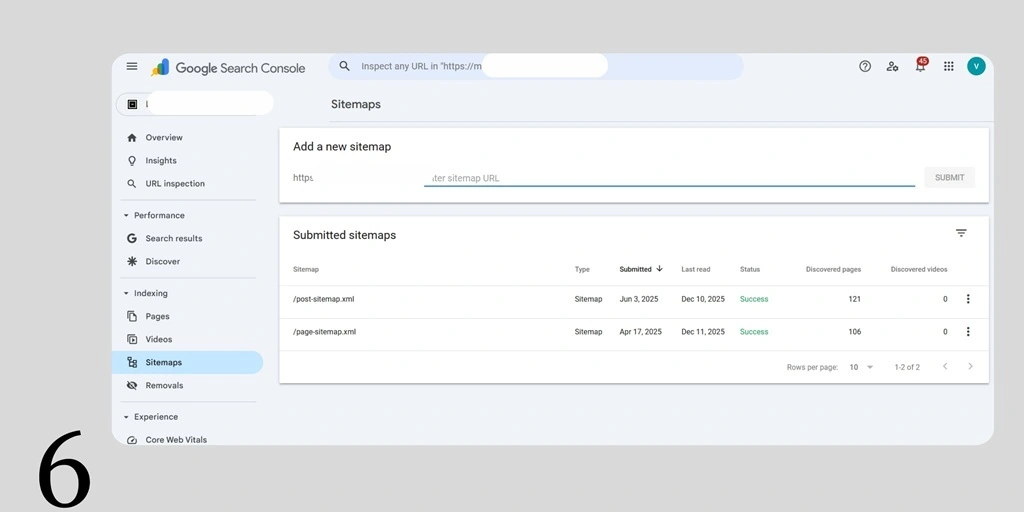Click the account avatar
The width and height of the screenshot is (1024, 512).
click(x=976, y=66)
